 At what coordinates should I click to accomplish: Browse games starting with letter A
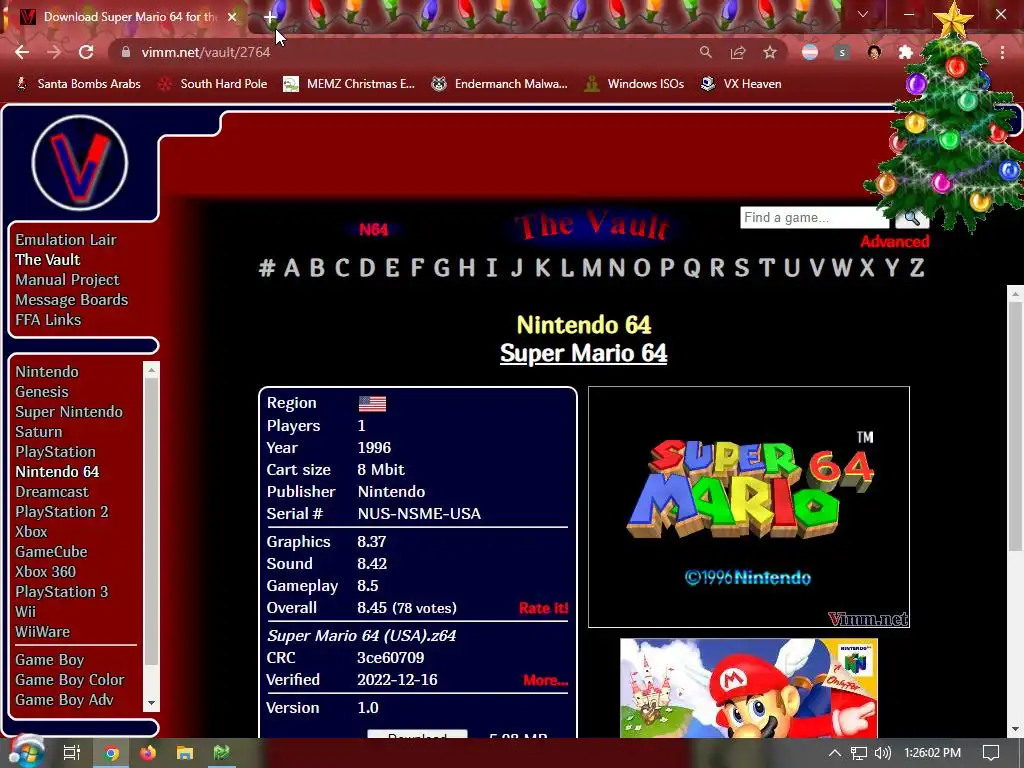292,268
